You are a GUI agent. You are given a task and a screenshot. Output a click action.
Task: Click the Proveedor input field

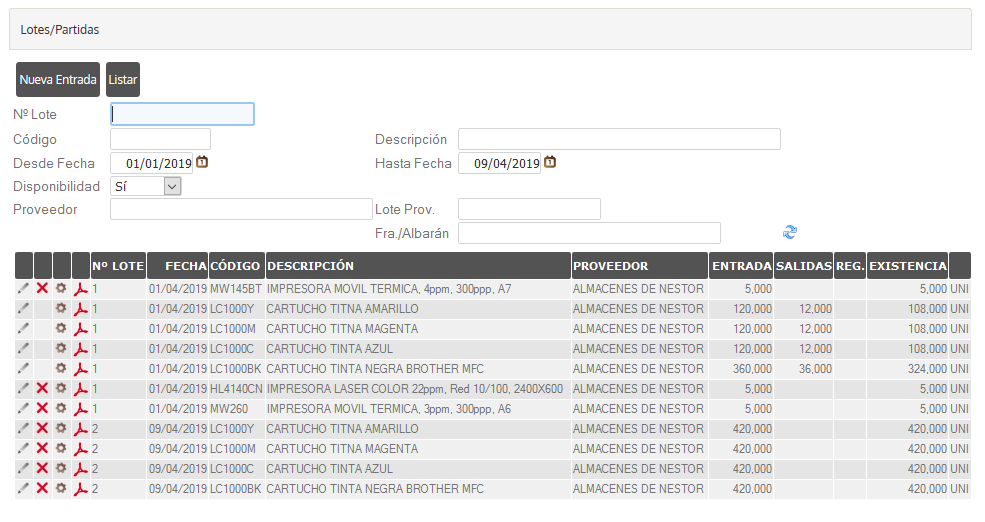[x=240, y=209]
